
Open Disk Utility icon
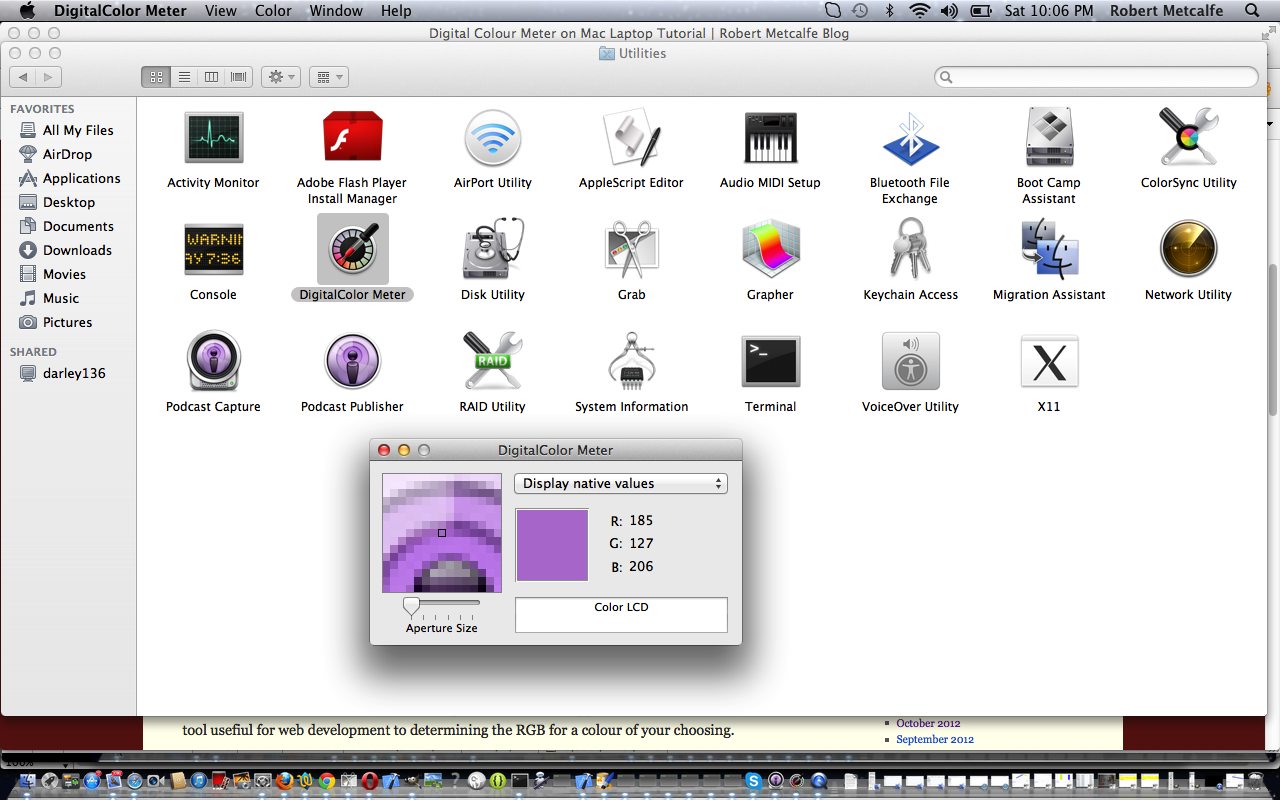click(493, 249)
